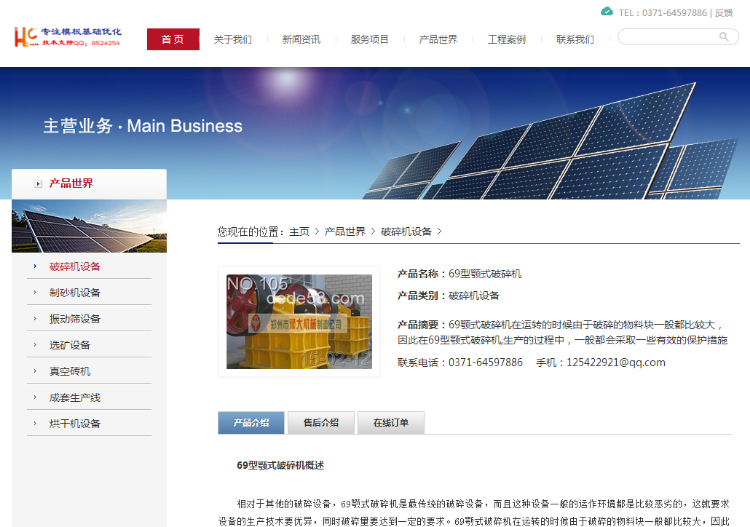
Task: Select 成套生产线 in the sidebar
Action: [75, 397]
